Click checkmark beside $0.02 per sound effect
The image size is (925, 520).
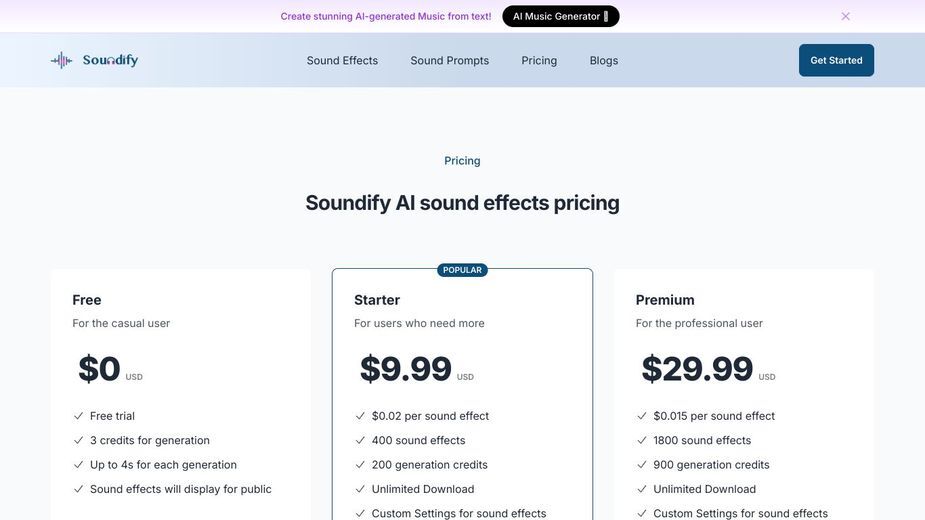tap(360, 416)
